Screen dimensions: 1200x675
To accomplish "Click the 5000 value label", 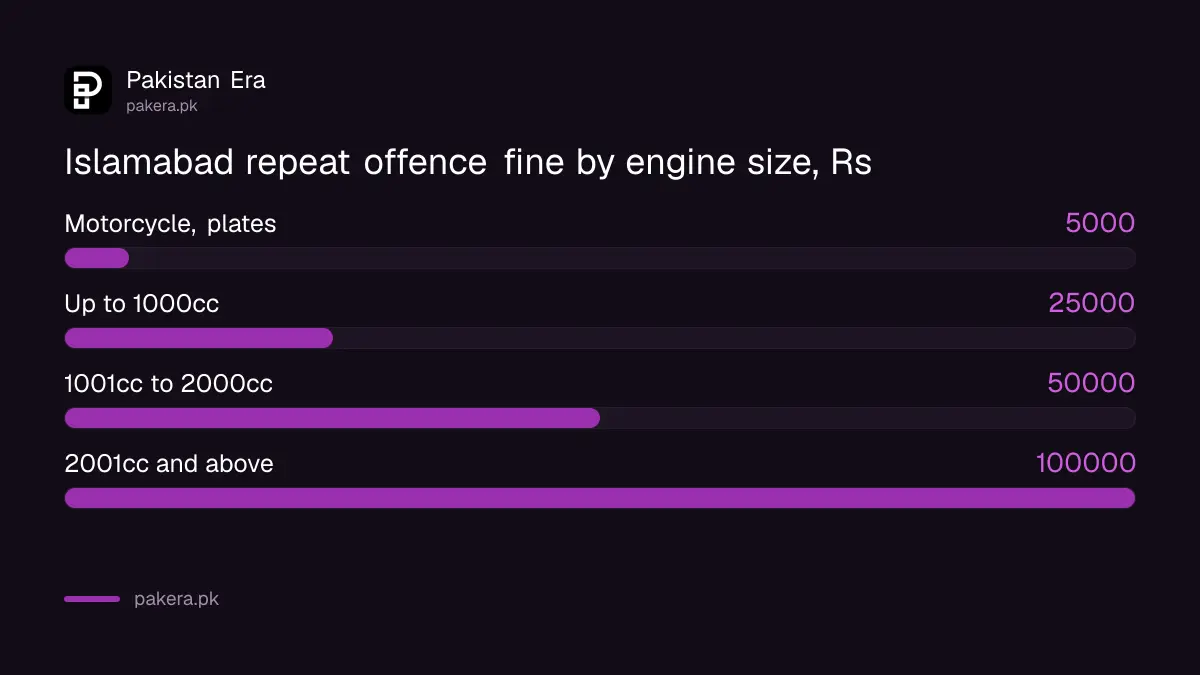I will [1100, 223].
